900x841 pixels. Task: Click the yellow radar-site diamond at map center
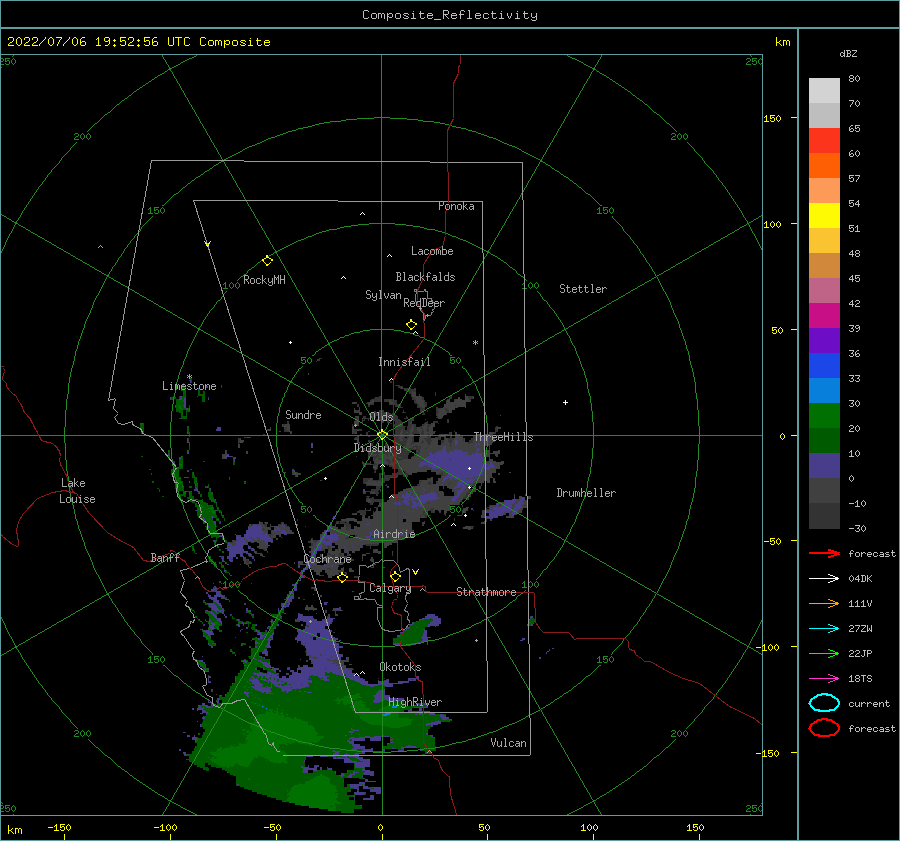point(382,435)
